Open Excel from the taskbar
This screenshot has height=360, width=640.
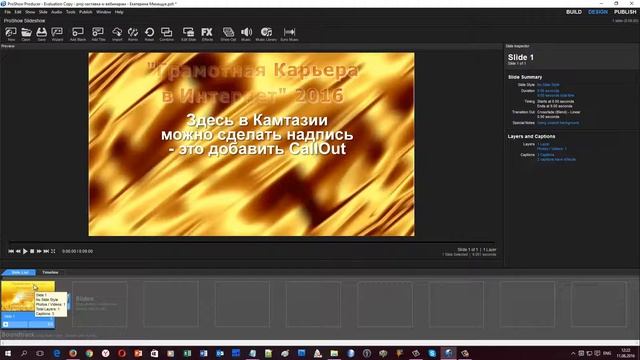(x=187, y=353)
